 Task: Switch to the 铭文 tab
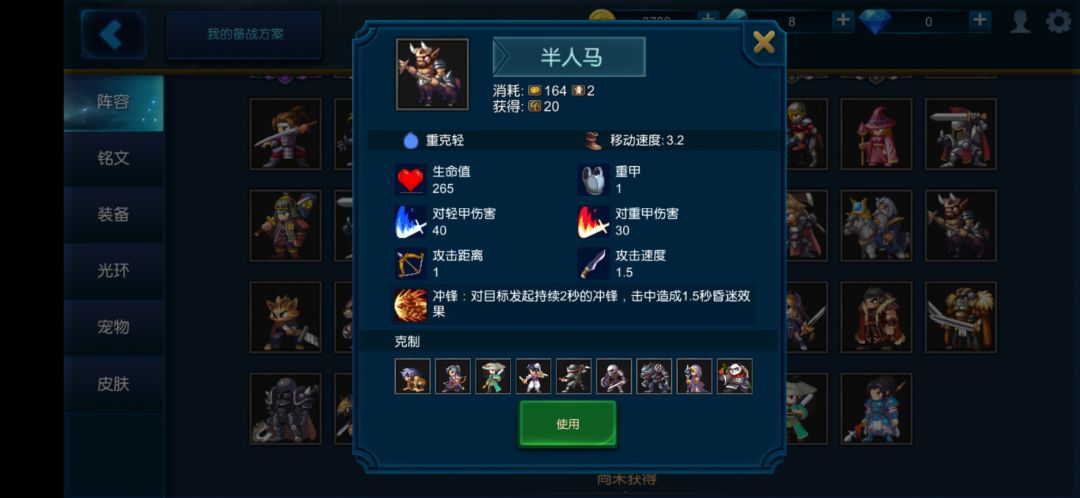(114, 158)
